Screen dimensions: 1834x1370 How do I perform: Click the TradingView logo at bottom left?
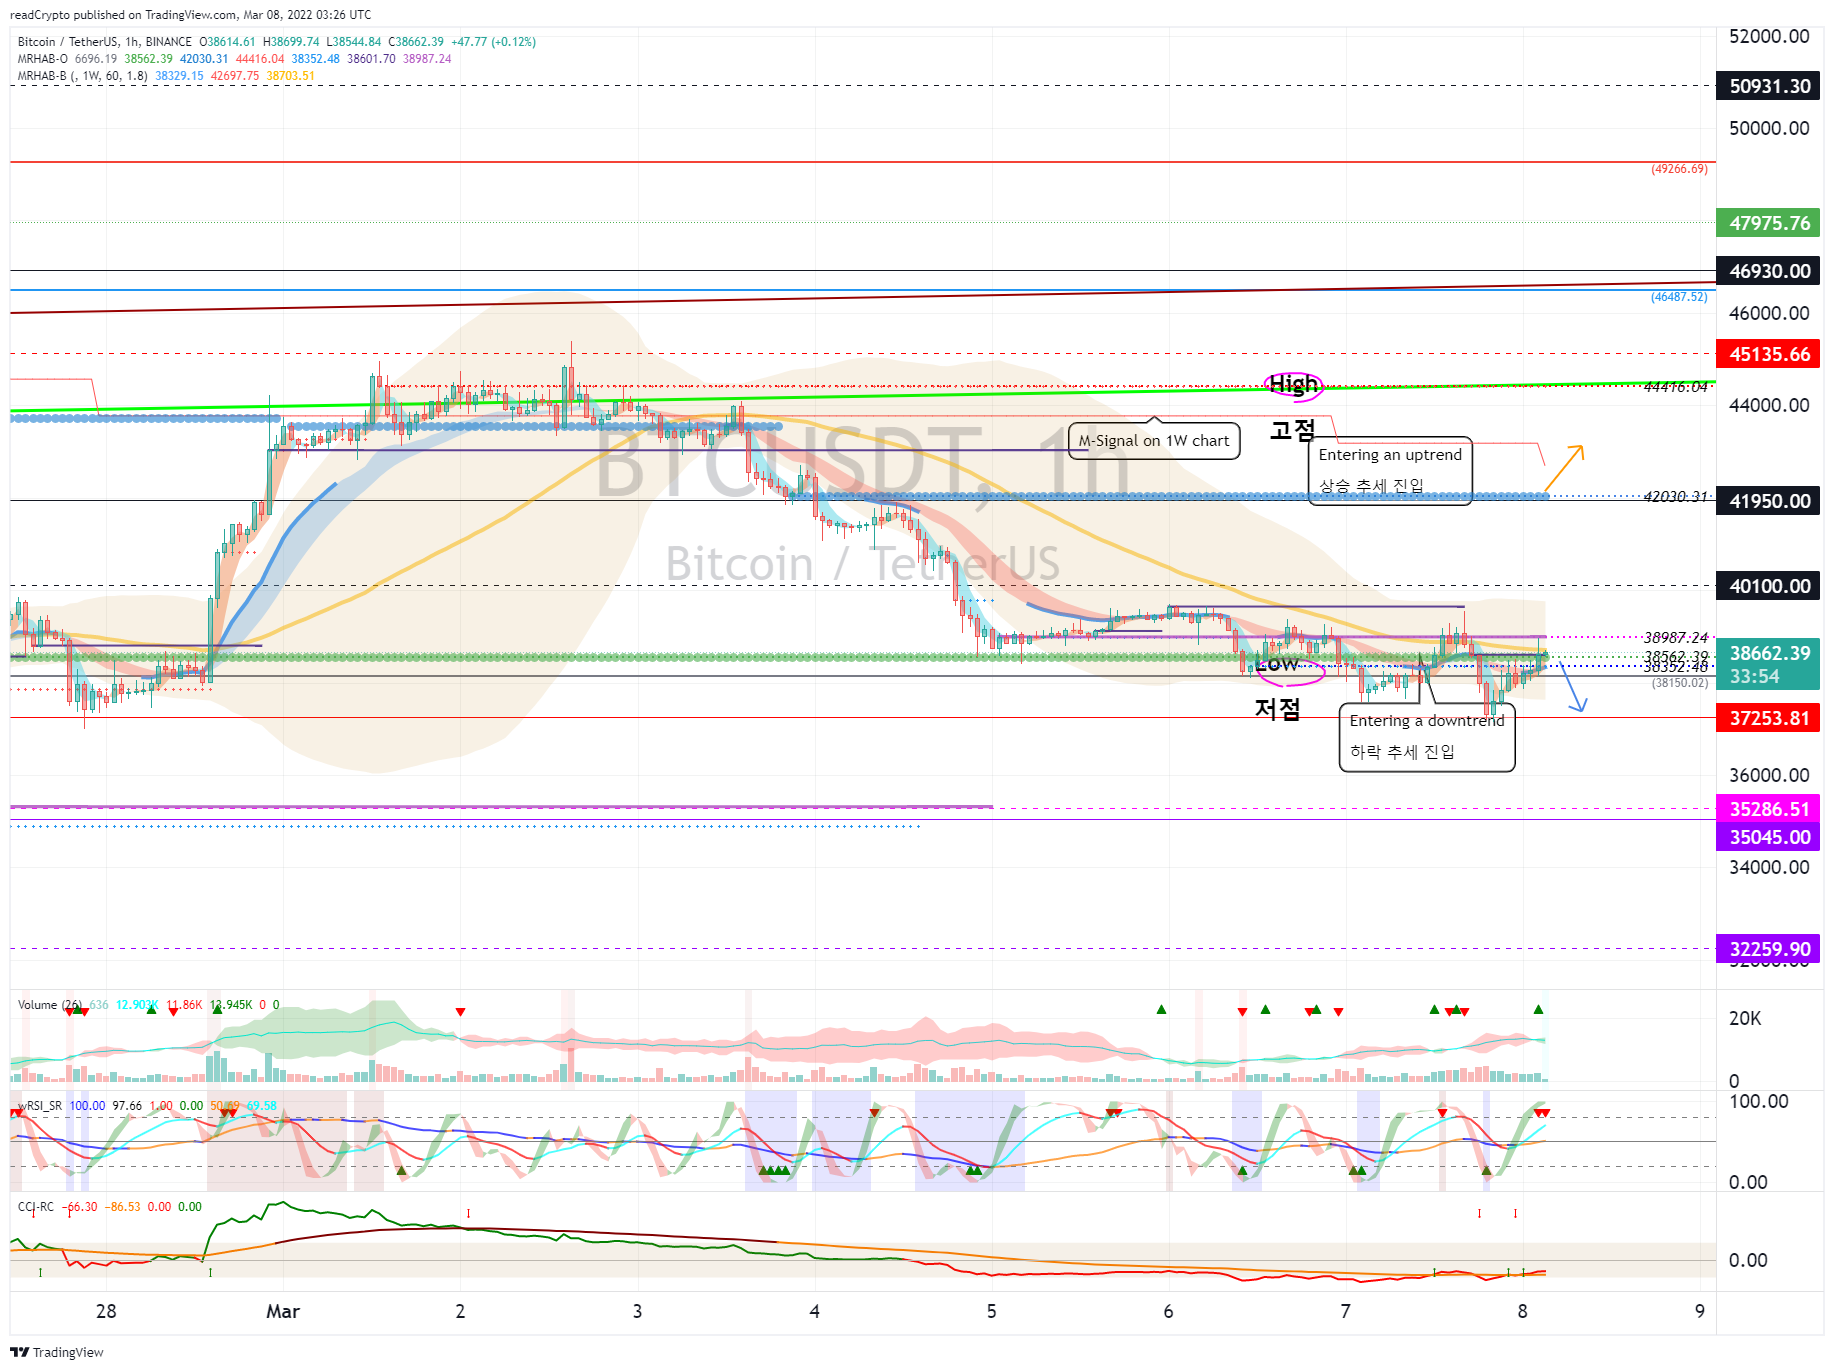click(57, 1352)
